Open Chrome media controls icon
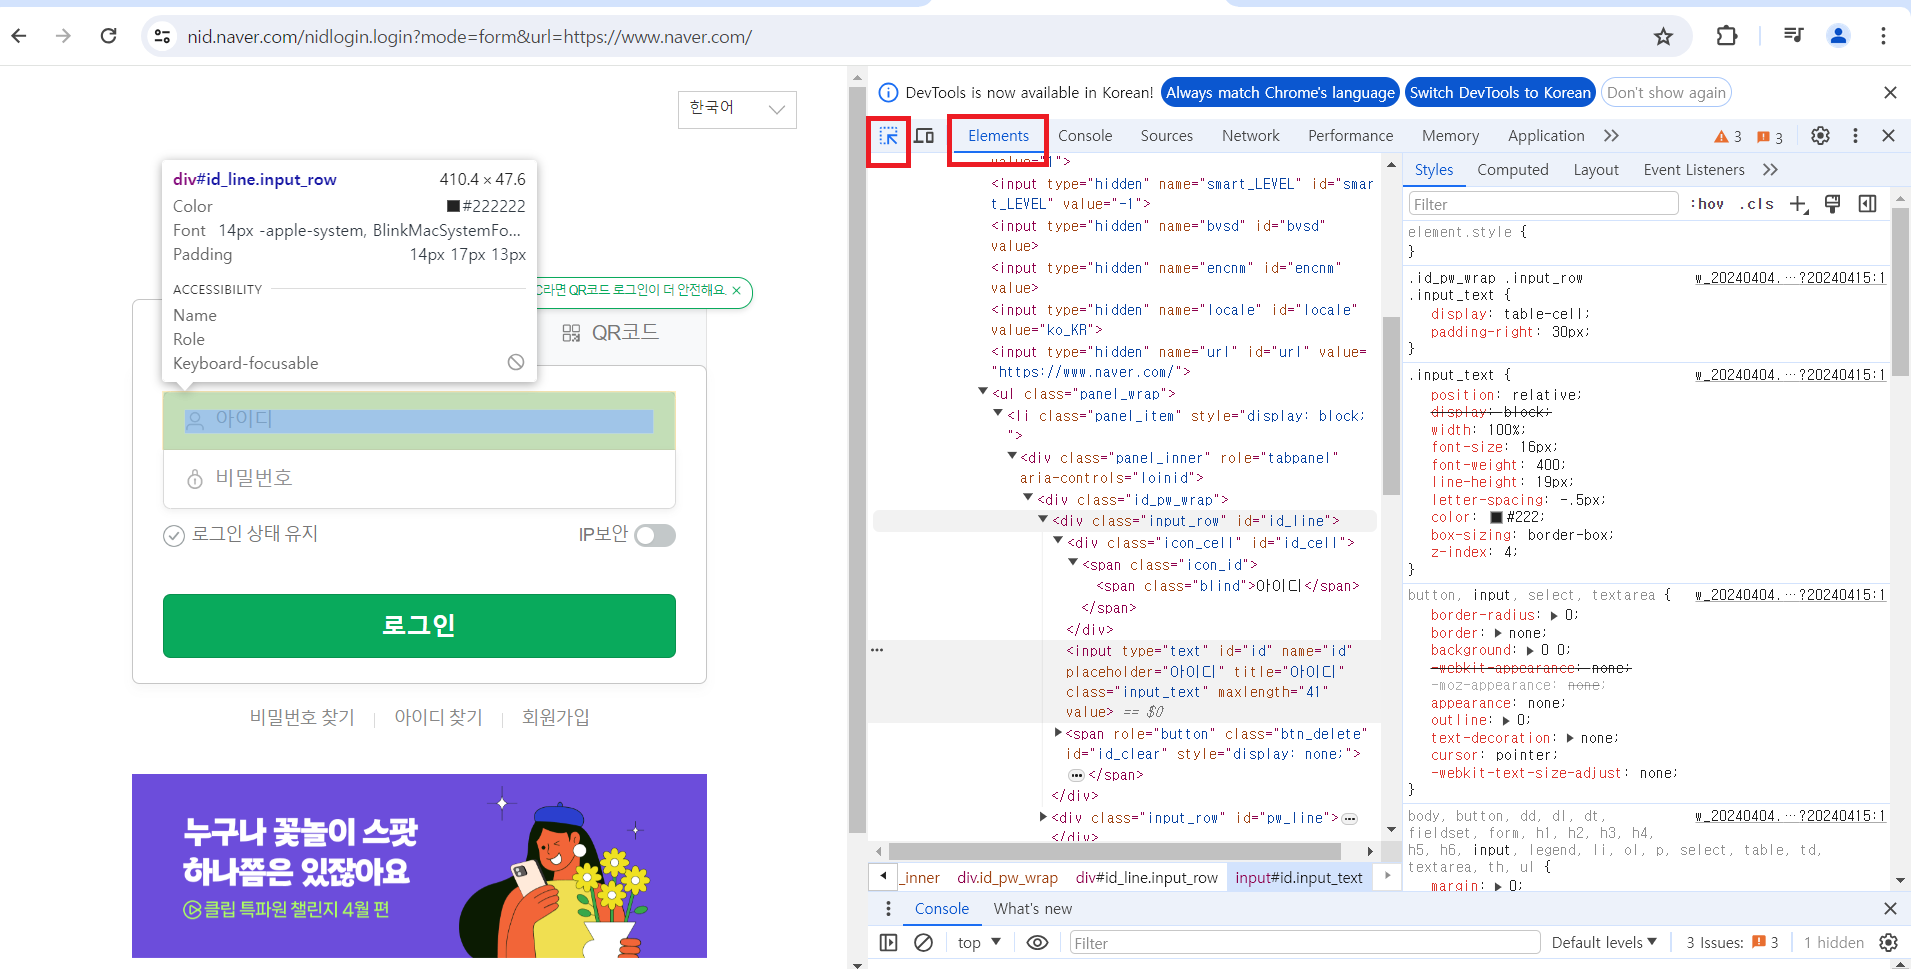Viewport: 1911px width, 969px height. click(1793, 36)
